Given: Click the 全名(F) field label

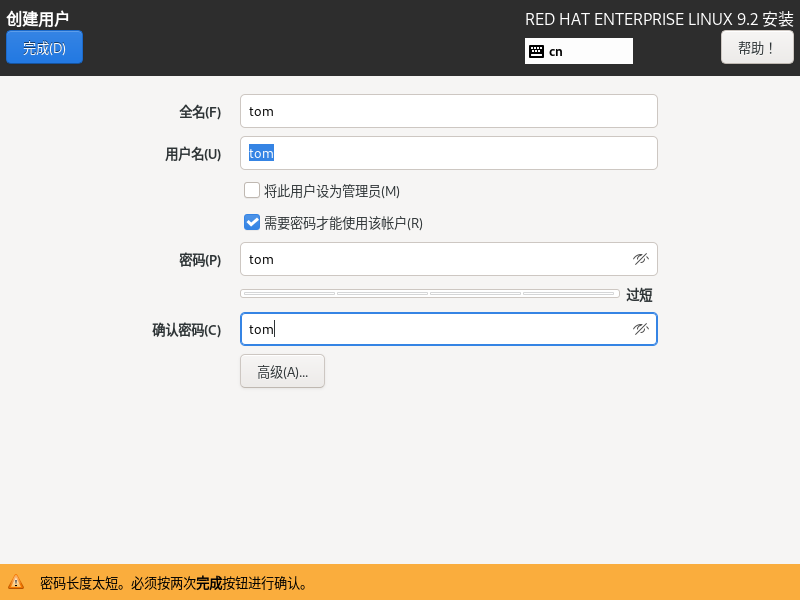Looking at the screenshot, I should point(200,112).
